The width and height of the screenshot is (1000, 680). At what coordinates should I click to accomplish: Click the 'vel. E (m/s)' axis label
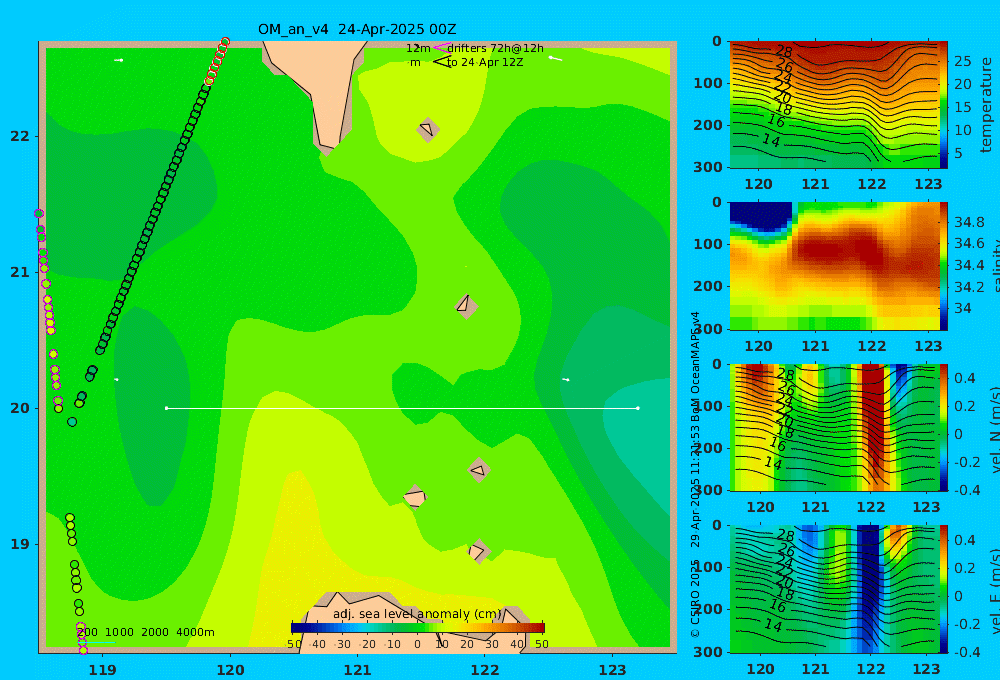click(994, 591)
